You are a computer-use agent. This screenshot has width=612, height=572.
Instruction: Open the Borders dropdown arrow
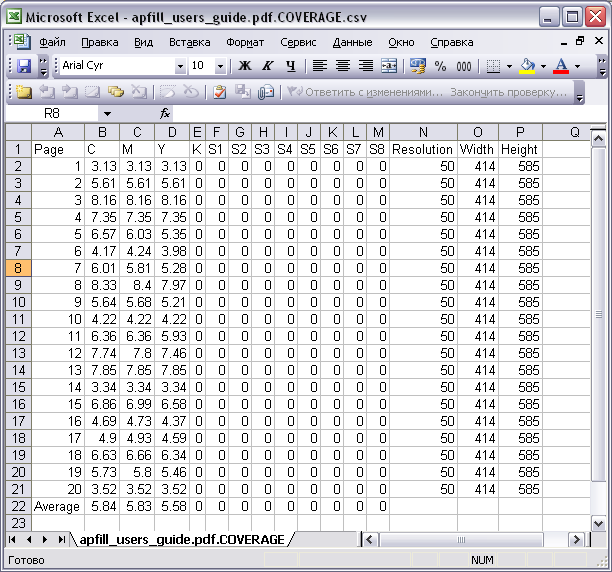click(x=509, y=66)
